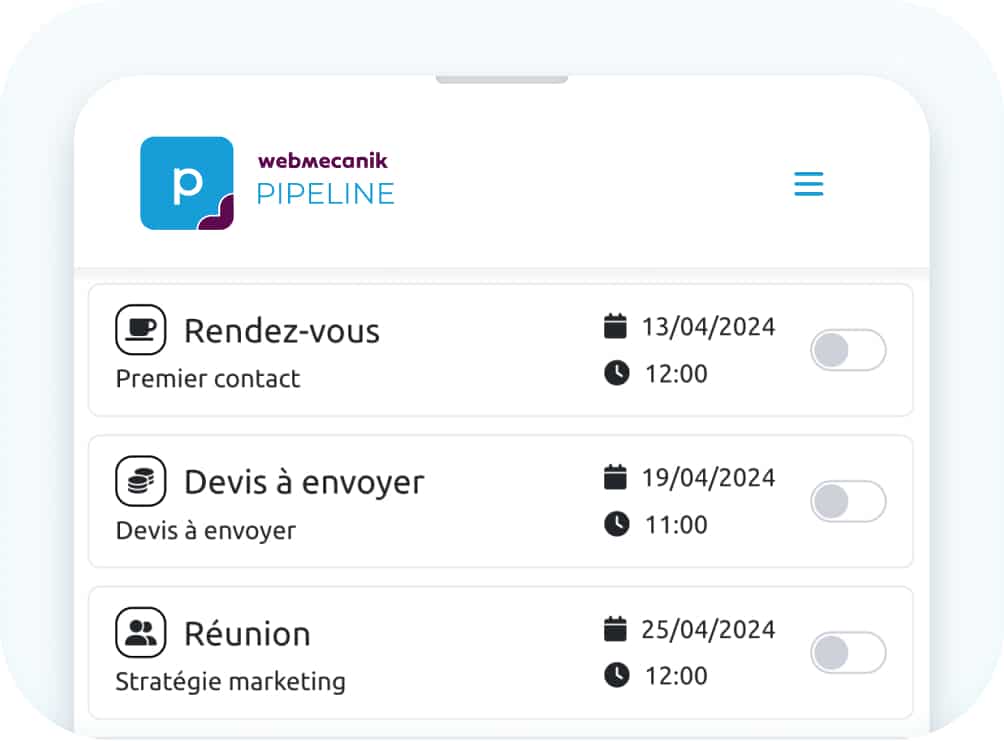Click the calendar icon next to 25/04/2024
Screen dimensions: 1004x741
616,629
